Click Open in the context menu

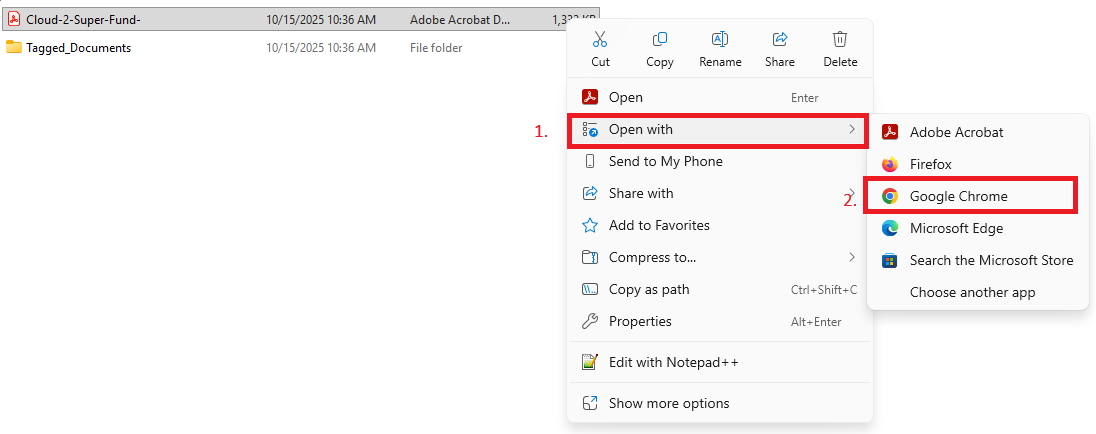click(x=626, y=97)
